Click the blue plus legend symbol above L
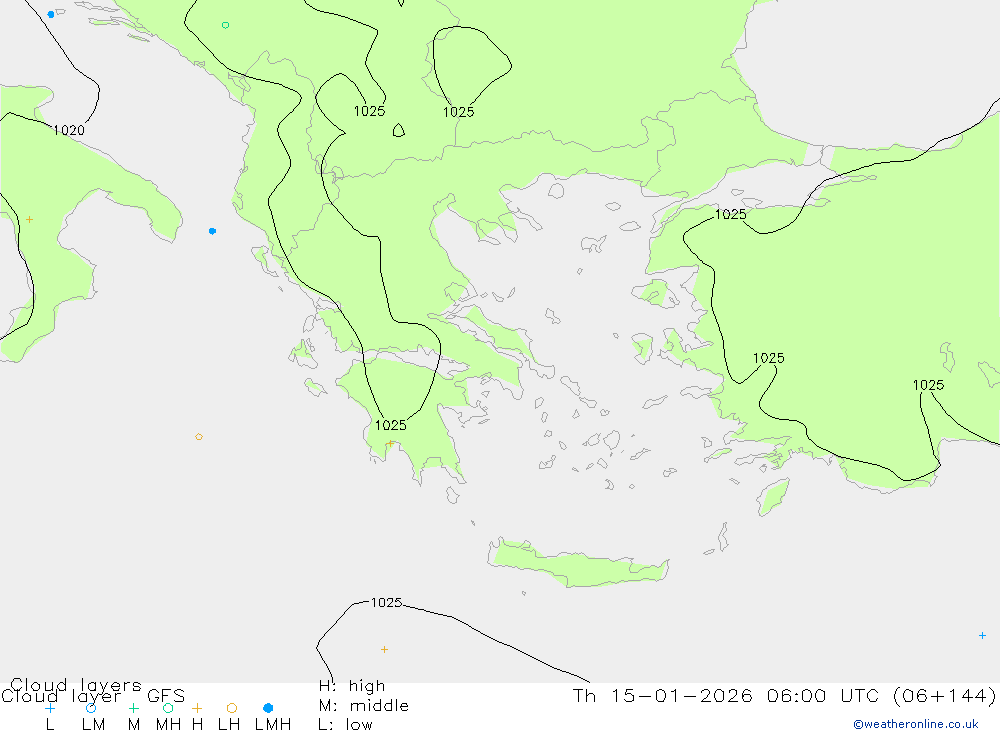 [50, 708]
